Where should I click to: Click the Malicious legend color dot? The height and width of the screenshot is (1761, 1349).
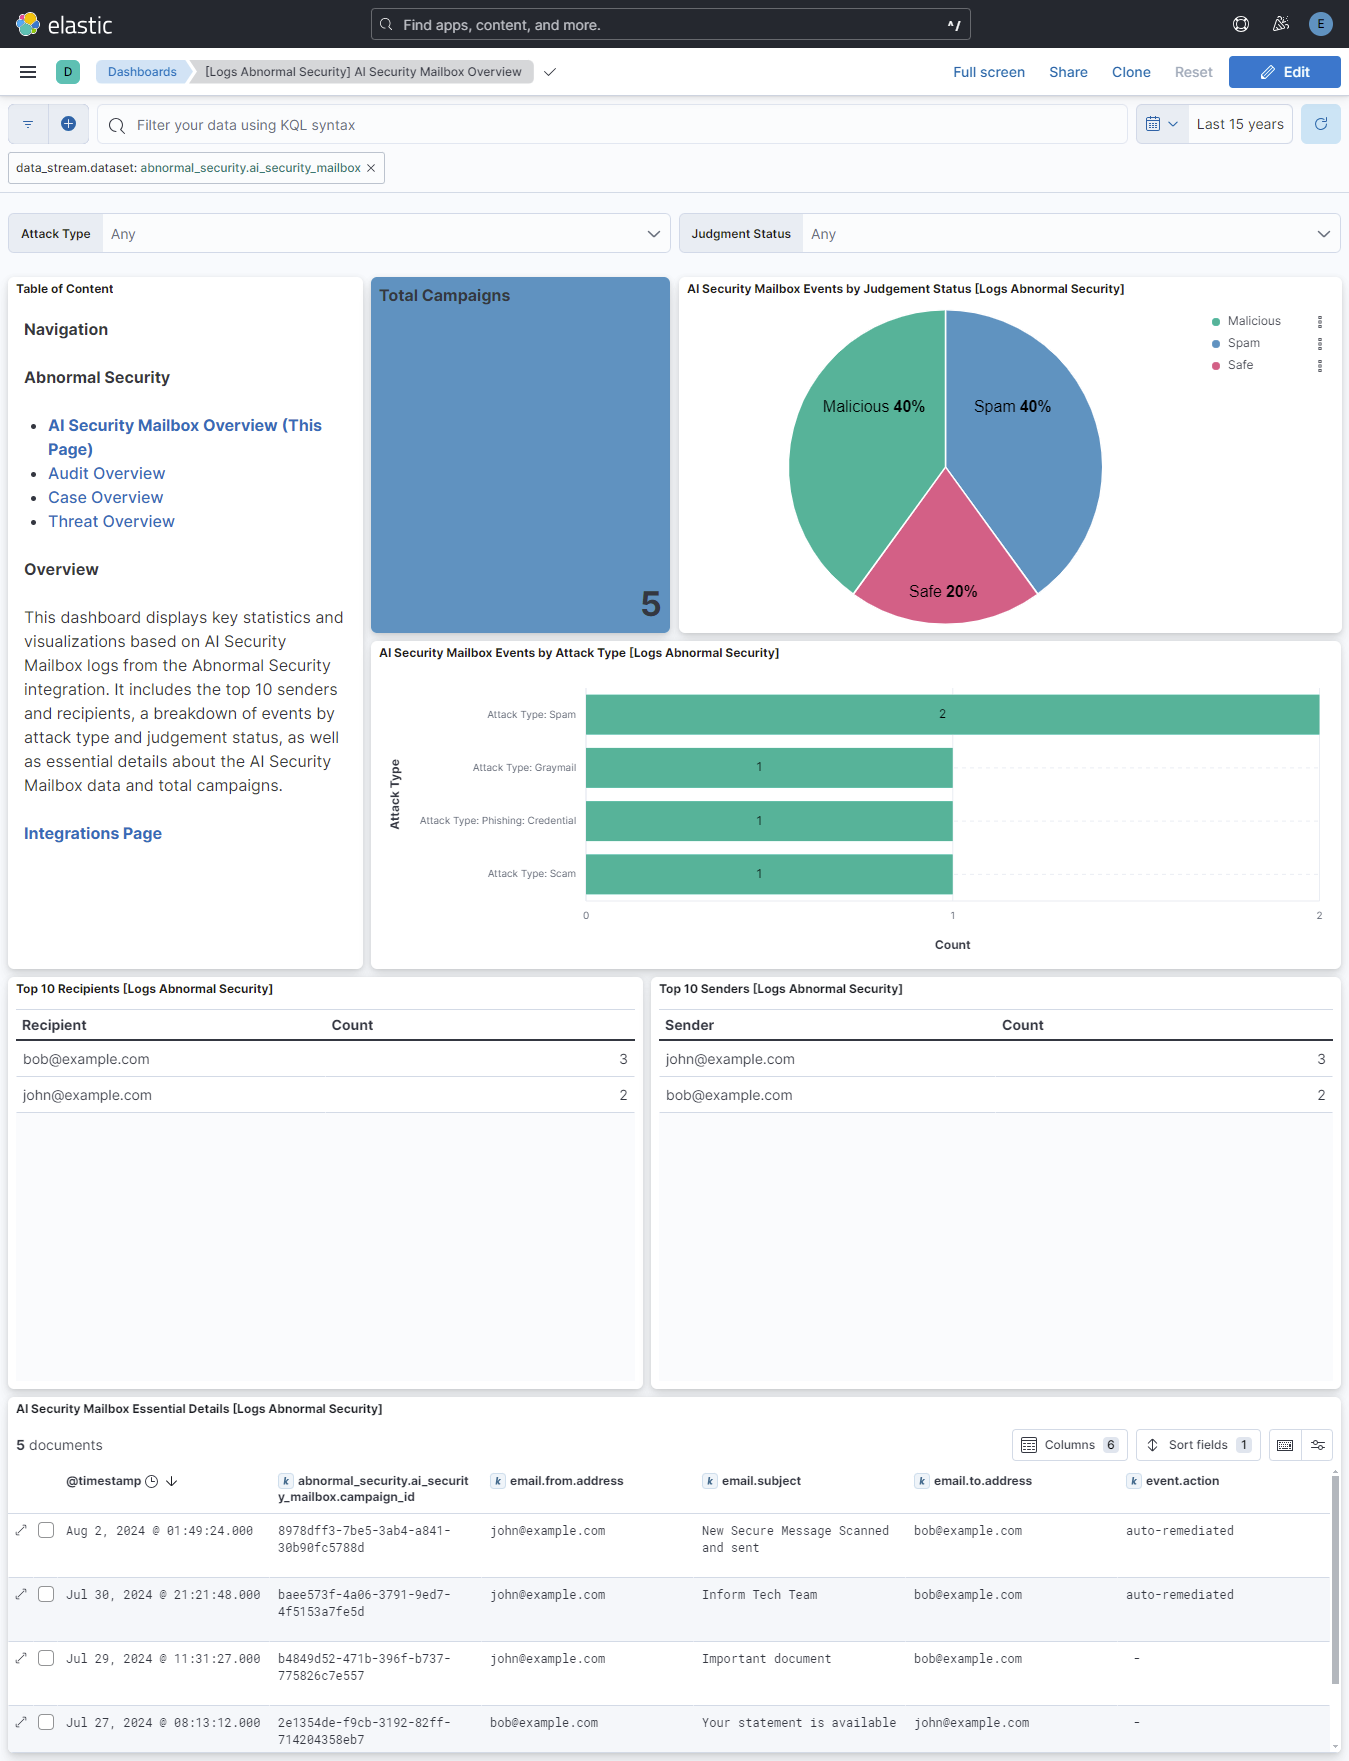coord(1216,321)
